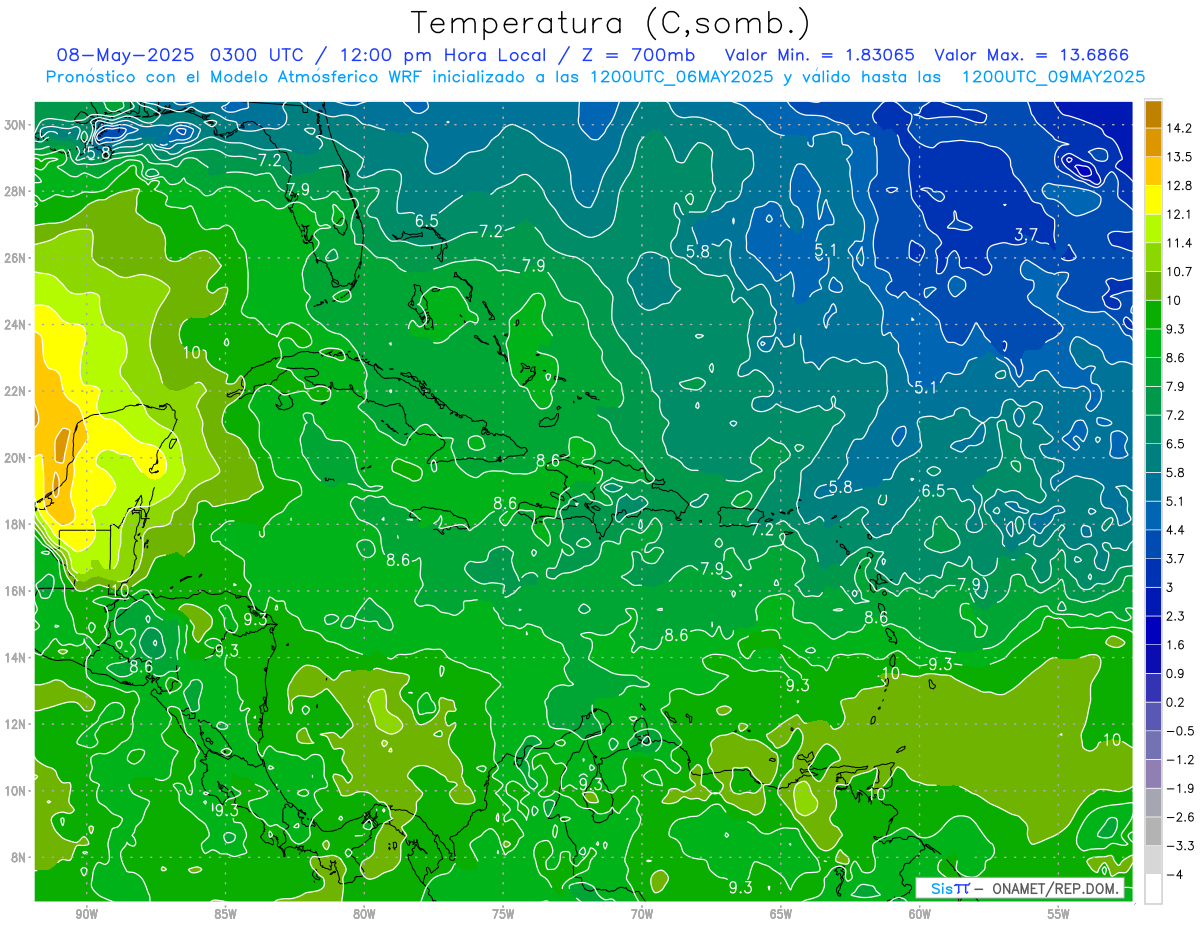
Task: Click the colorbar label "1.6"
Action: [1176, 645]
